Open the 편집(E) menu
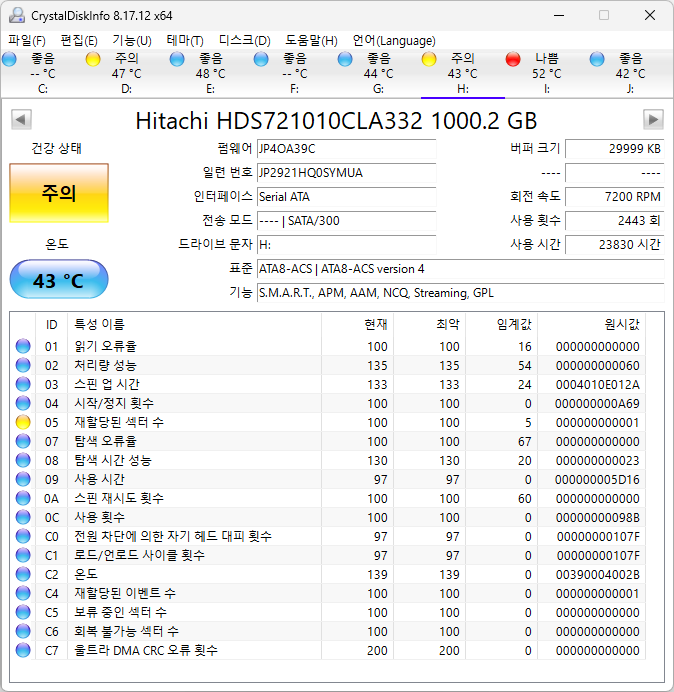Viewport: 674px width, 692px height. [x=79, y=41]
